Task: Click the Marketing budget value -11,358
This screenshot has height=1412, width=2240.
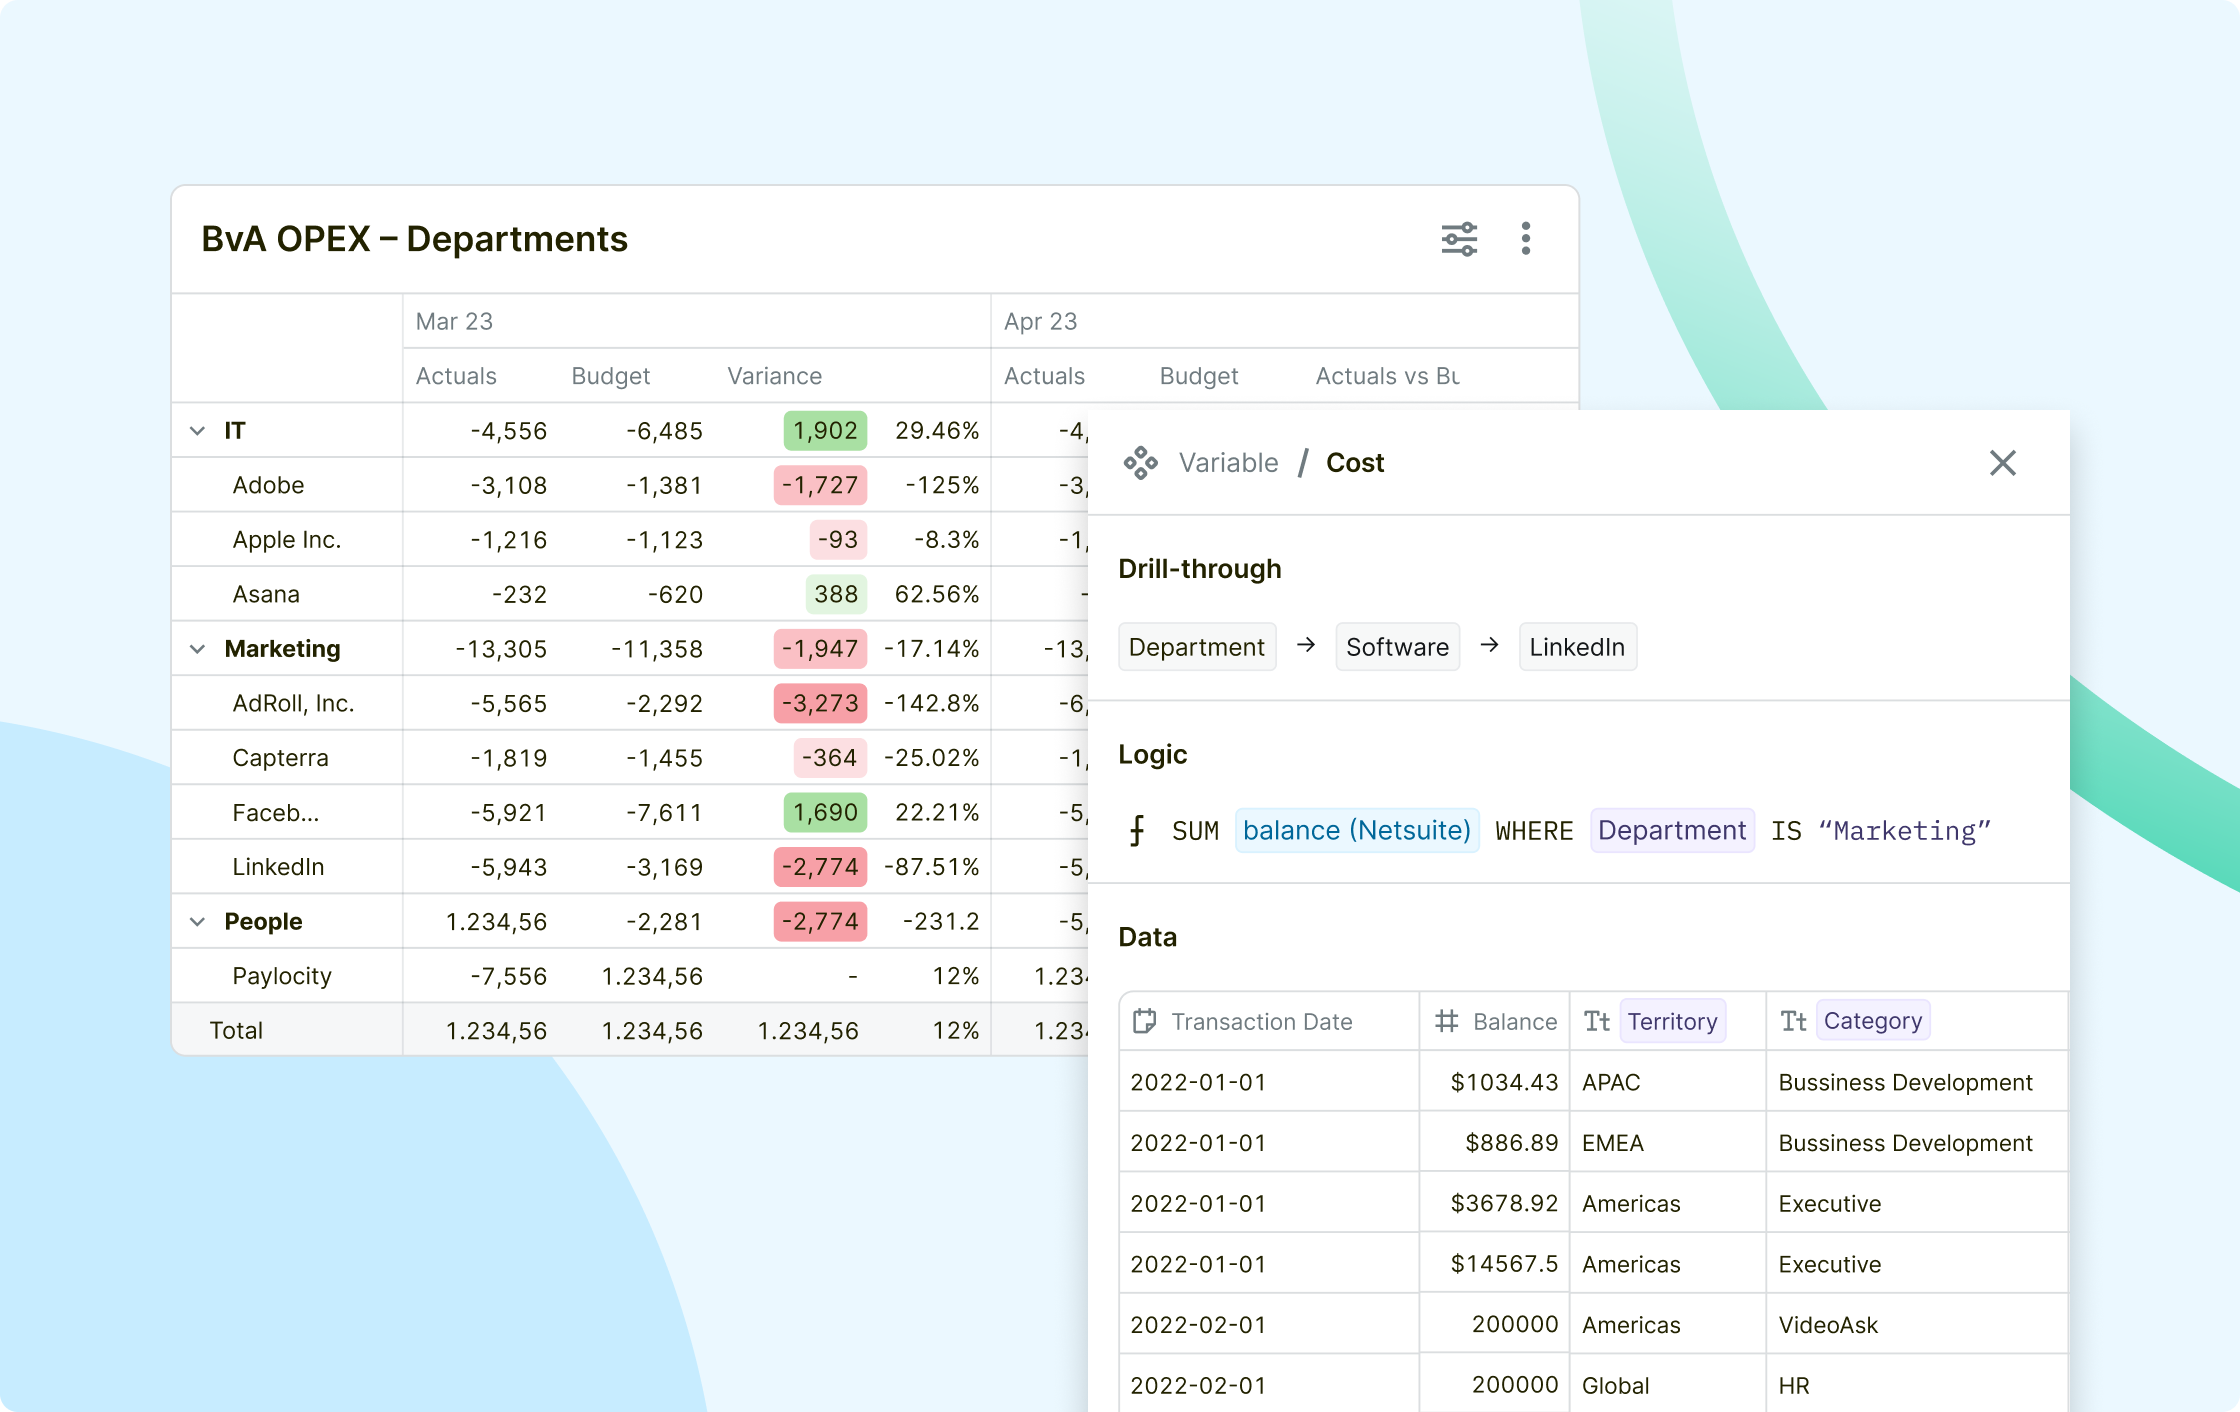Action: (x=657, y=649)
